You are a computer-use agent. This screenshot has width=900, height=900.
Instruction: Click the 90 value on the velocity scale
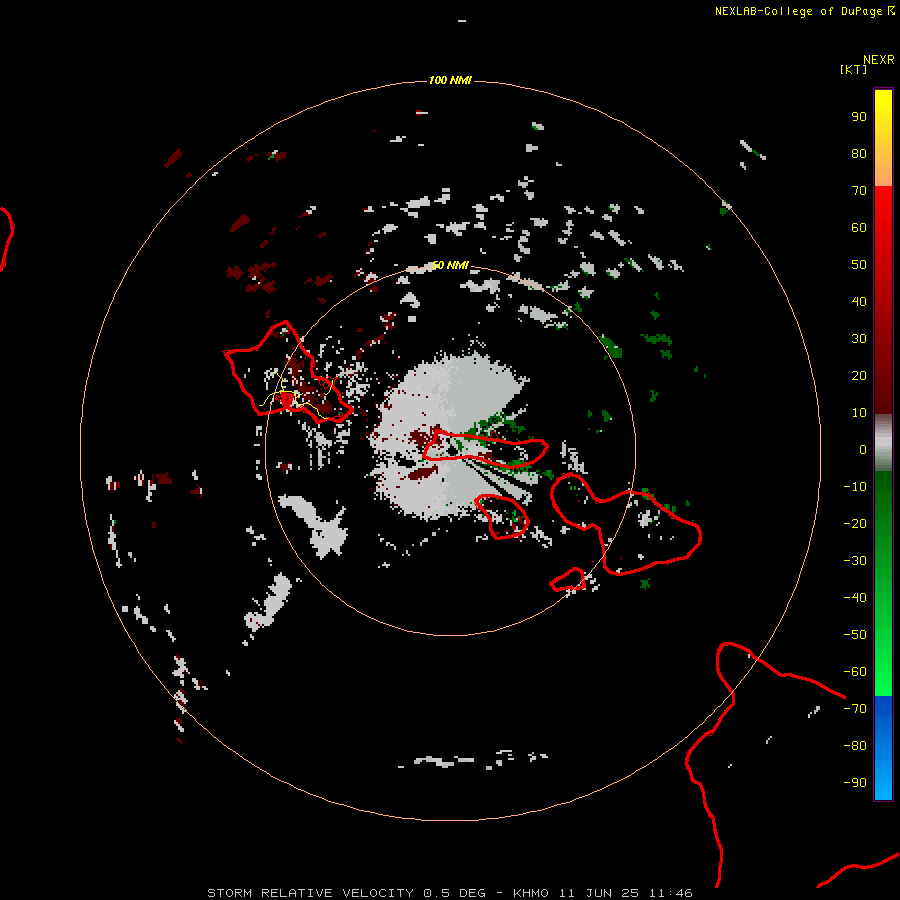[x=859, y=117]
